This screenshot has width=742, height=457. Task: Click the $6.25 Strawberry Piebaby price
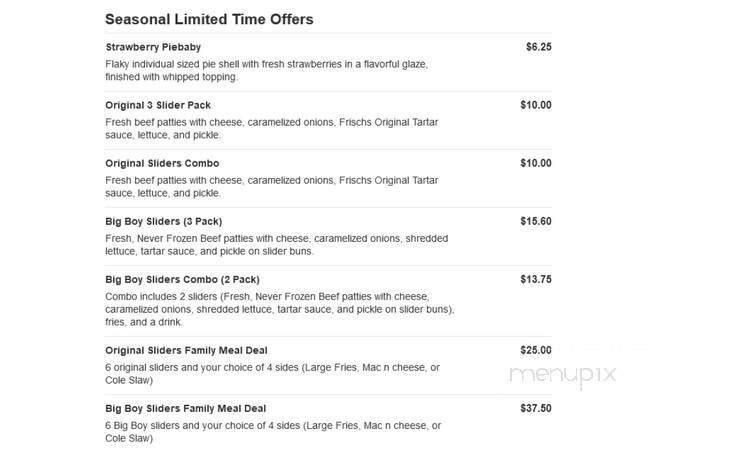tap(539, 47)
